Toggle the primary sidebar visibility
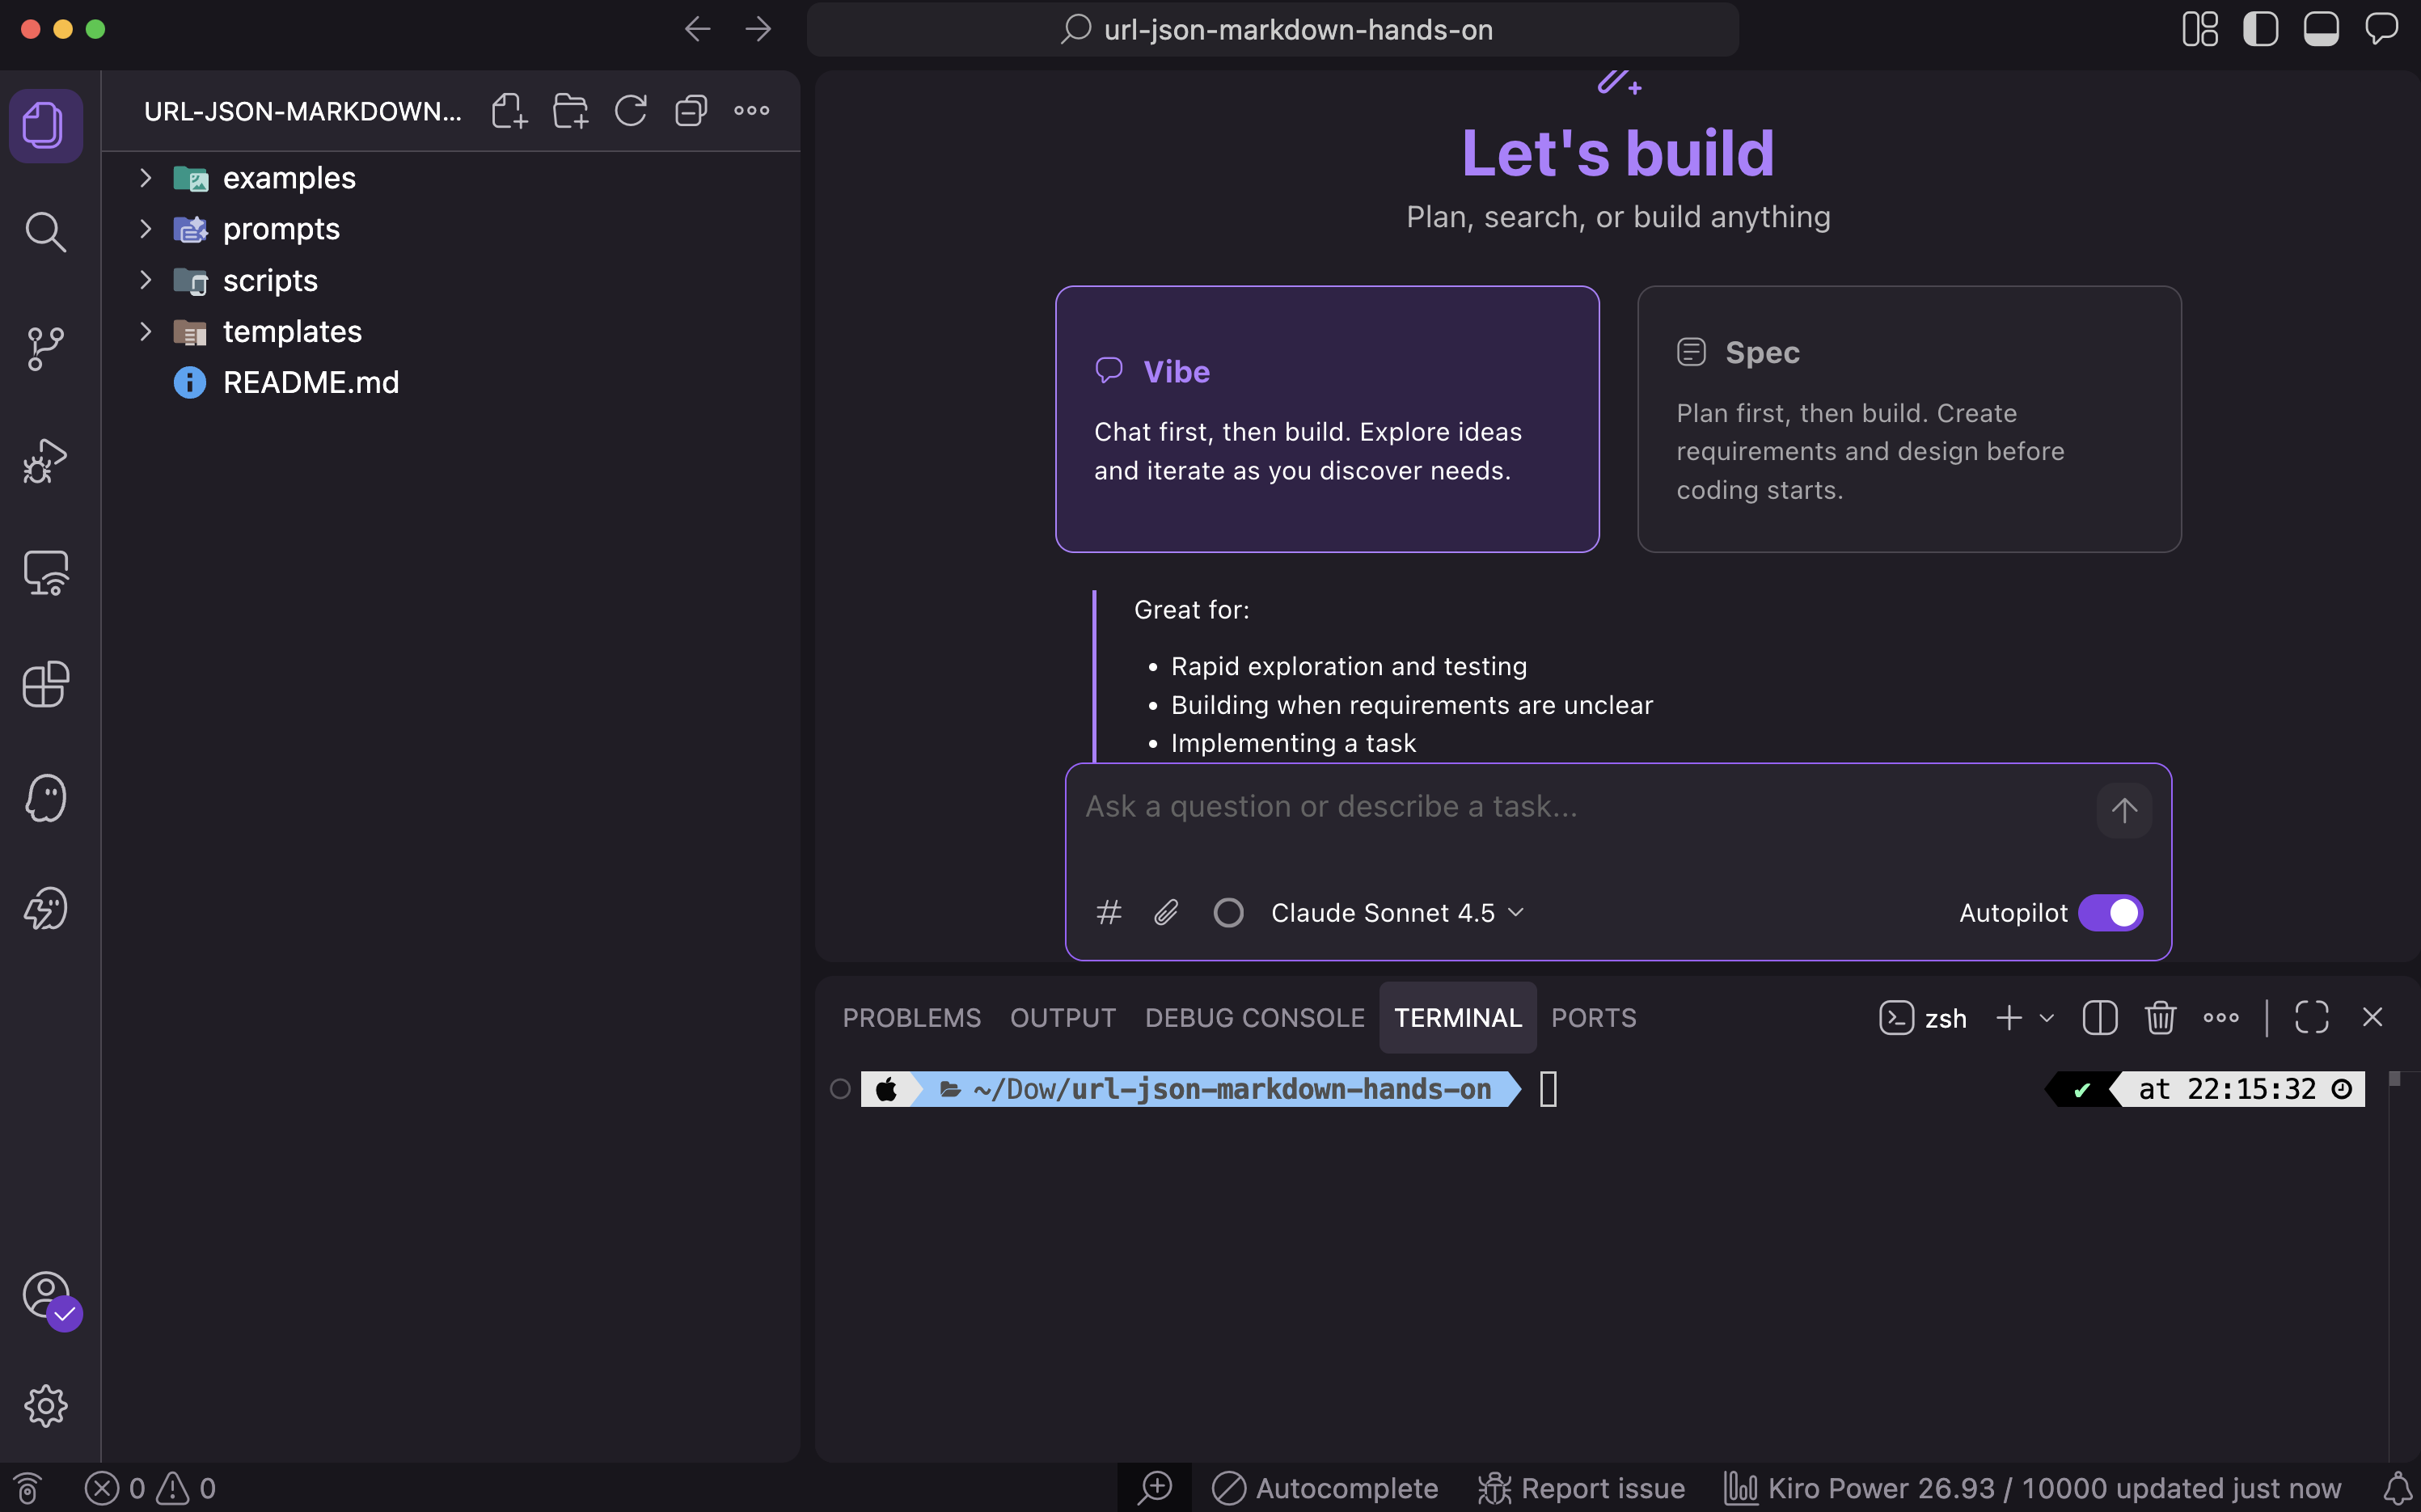 [x=2260, y=29]
